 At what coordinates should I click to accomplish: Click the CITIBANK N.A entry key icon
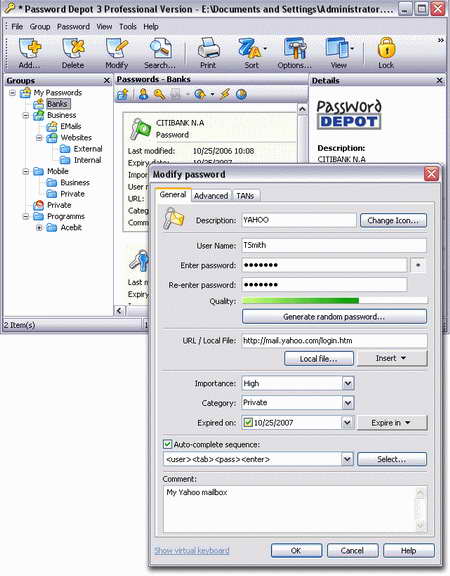[x=140, y=129]
